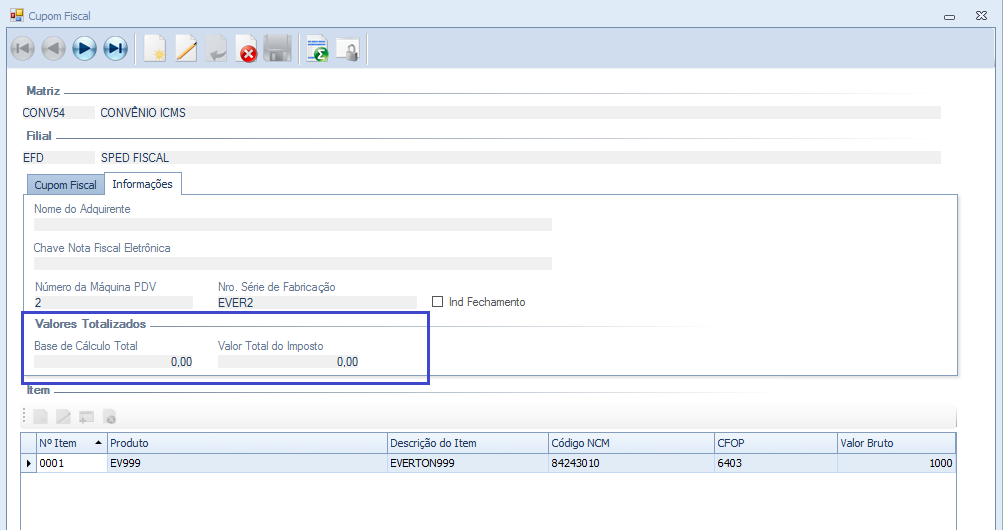Select Valor Bruto cell 1000
Image resolution: width=1003 pixels, height=530 pixels.
pyautogui.click(x=896, y=463)
